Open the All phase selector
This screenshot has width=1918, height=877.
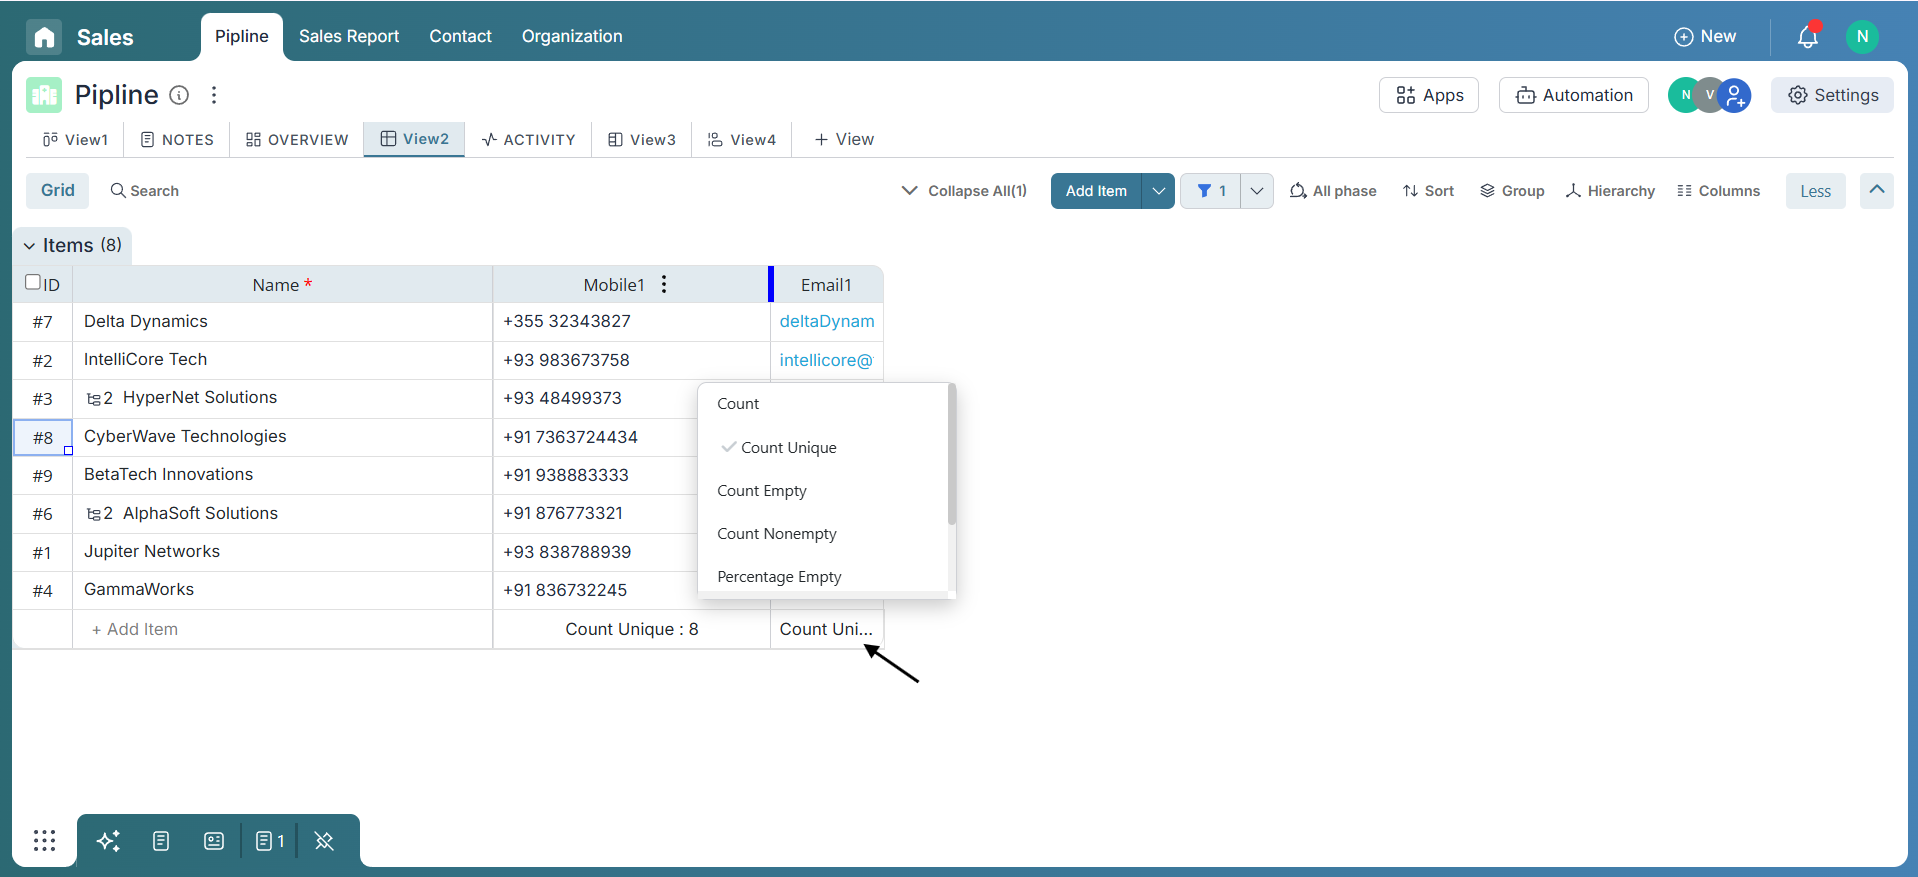[x=1333, y=191]
